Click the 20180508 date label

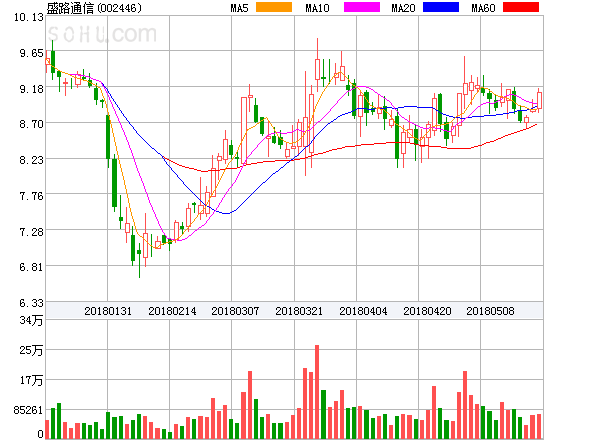(x=490, y=311)
